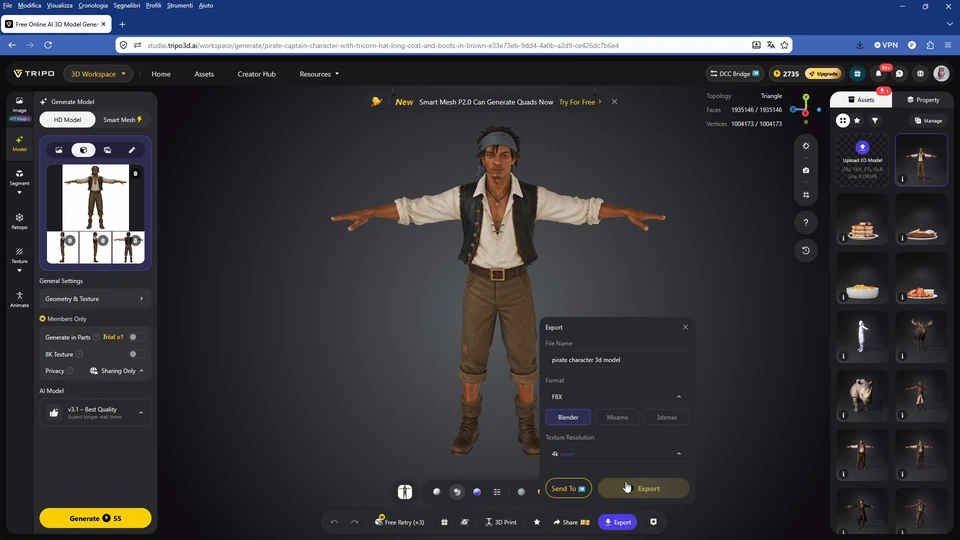Show favorites with assets star filter
This screenshot has height=540, width=960.
(857, 121)
